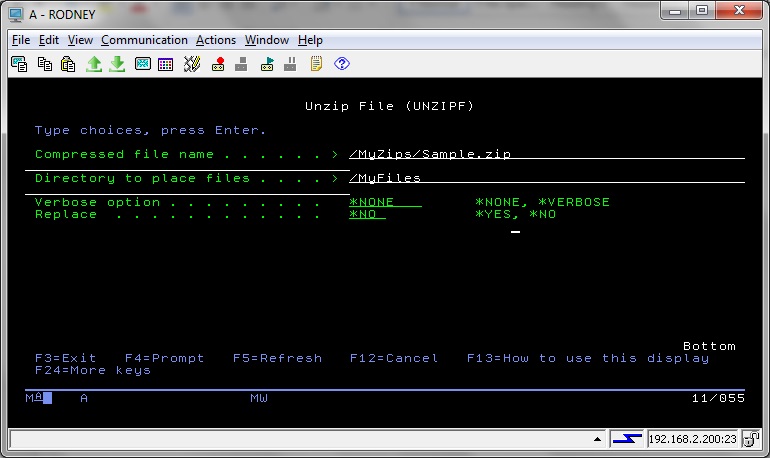Image resolution: width=770 pixels, height=458 pixels.
Task: Open the color remap grid icon
Action: (x=166, y=64)
